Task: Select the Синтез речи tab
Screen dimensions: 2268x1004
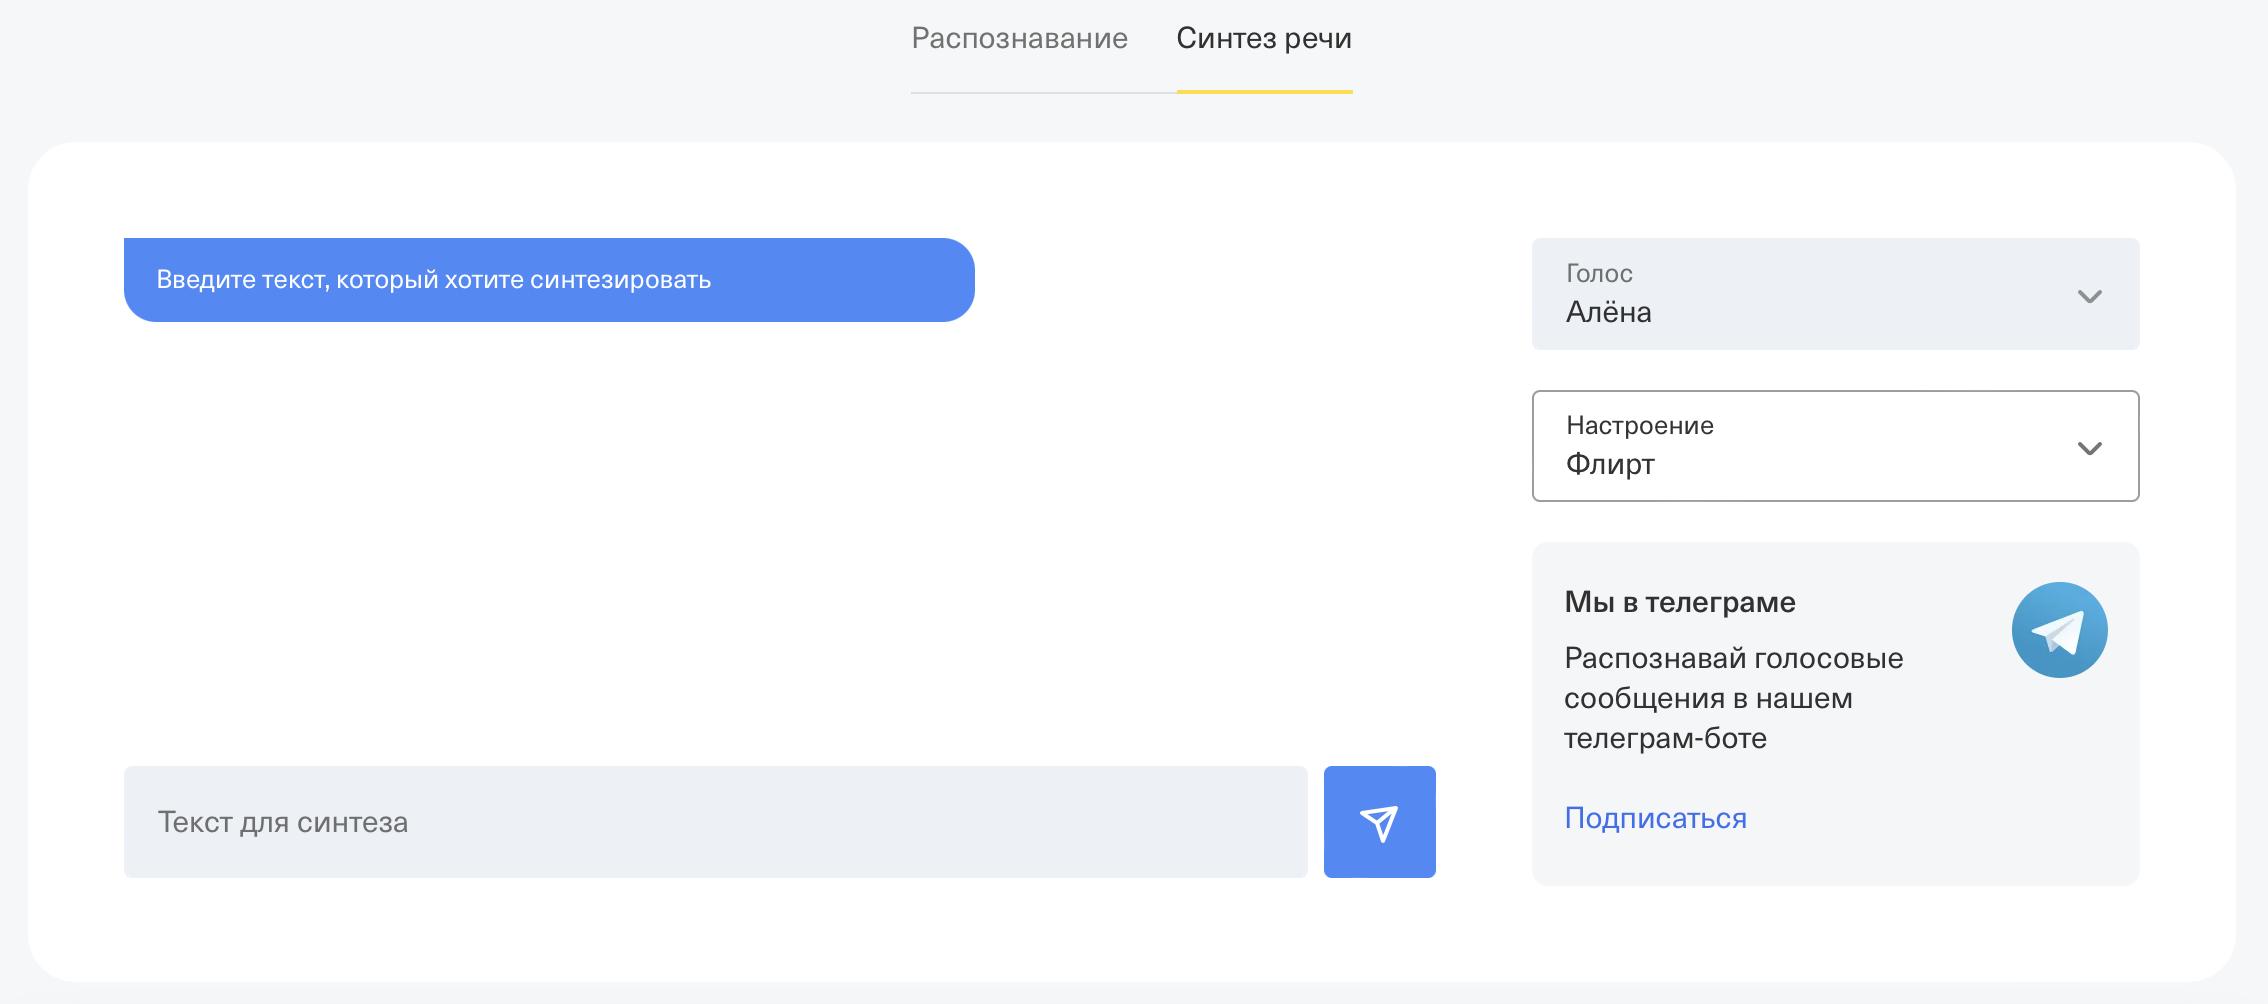Action: (1264, 39)
